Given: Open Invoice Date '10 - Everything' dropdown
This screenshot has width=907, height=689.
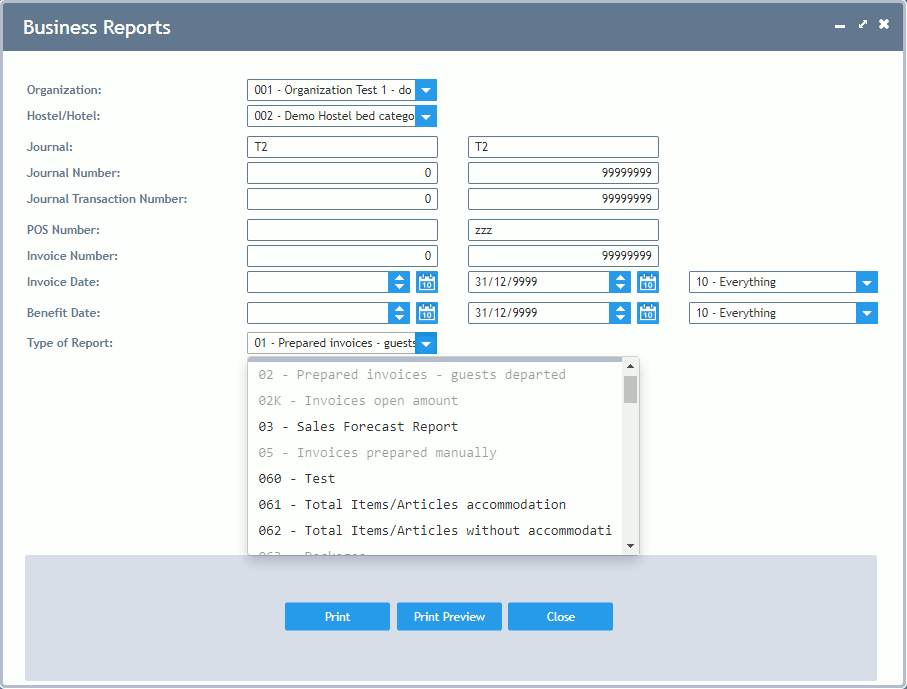Looking at the screenshot, I should 867,282.
